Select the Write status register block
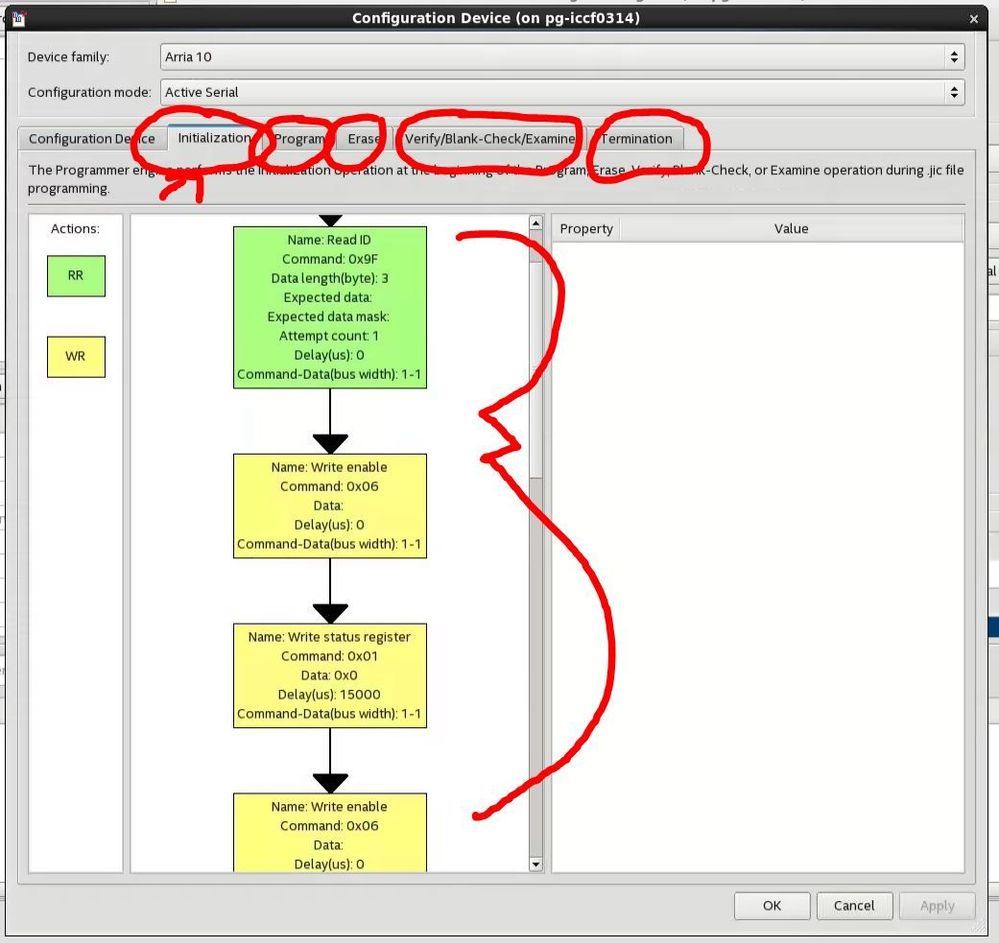Viewport: 999px width, 943px height. coord(330,675)
